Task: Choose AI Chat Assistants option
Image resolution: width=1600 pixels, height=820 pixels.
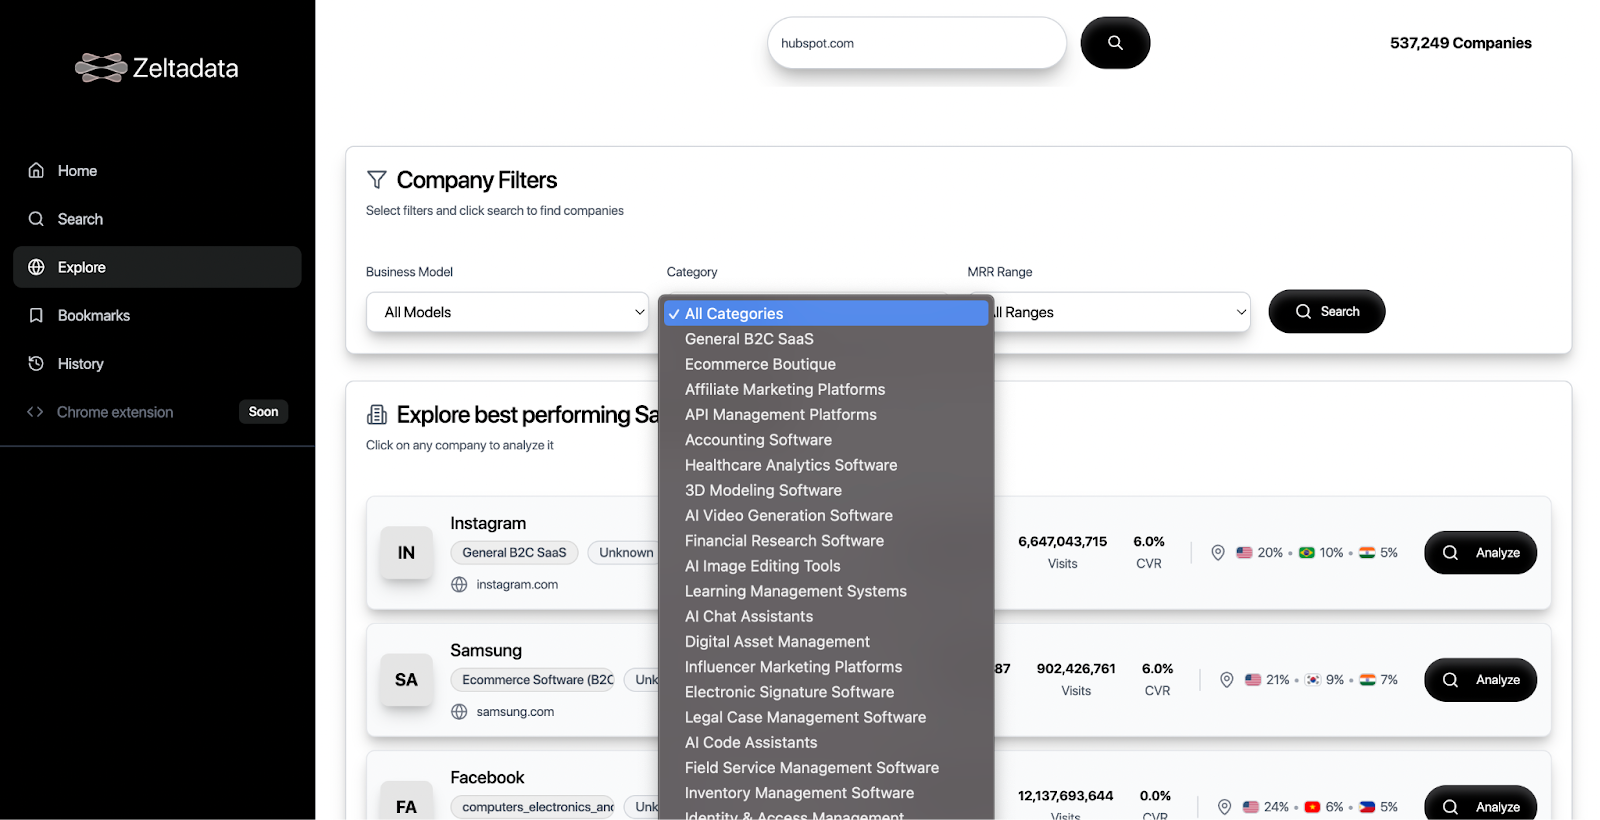Action: [826, 616]
